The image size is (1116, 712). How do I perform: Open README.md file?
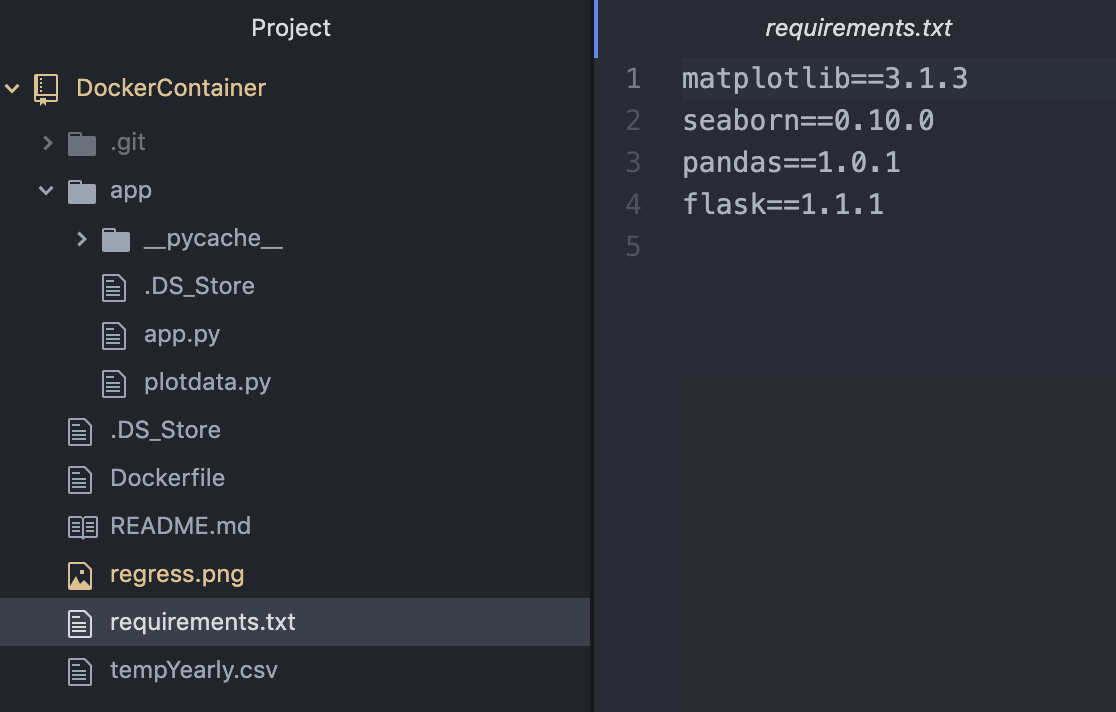point(181,526)
